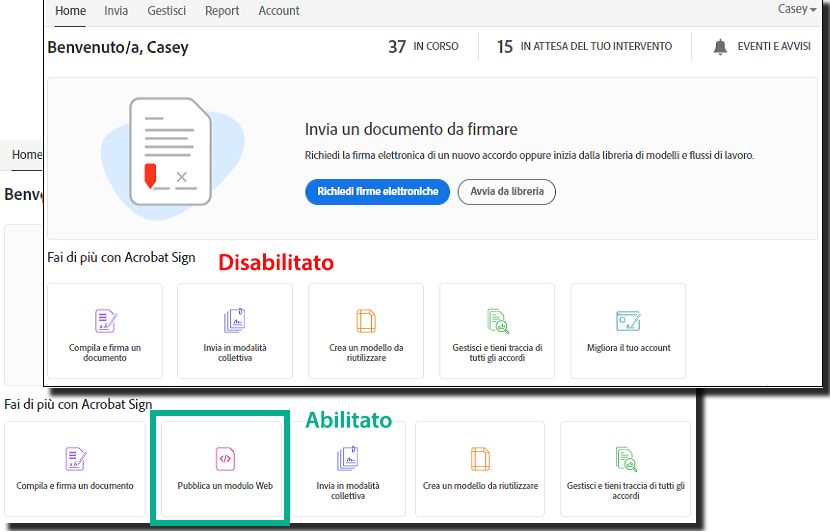Image resolution: width=830 pixels, height=531 pixels.
Task: Click Avvia da libreria button
Action: (507, 191)
